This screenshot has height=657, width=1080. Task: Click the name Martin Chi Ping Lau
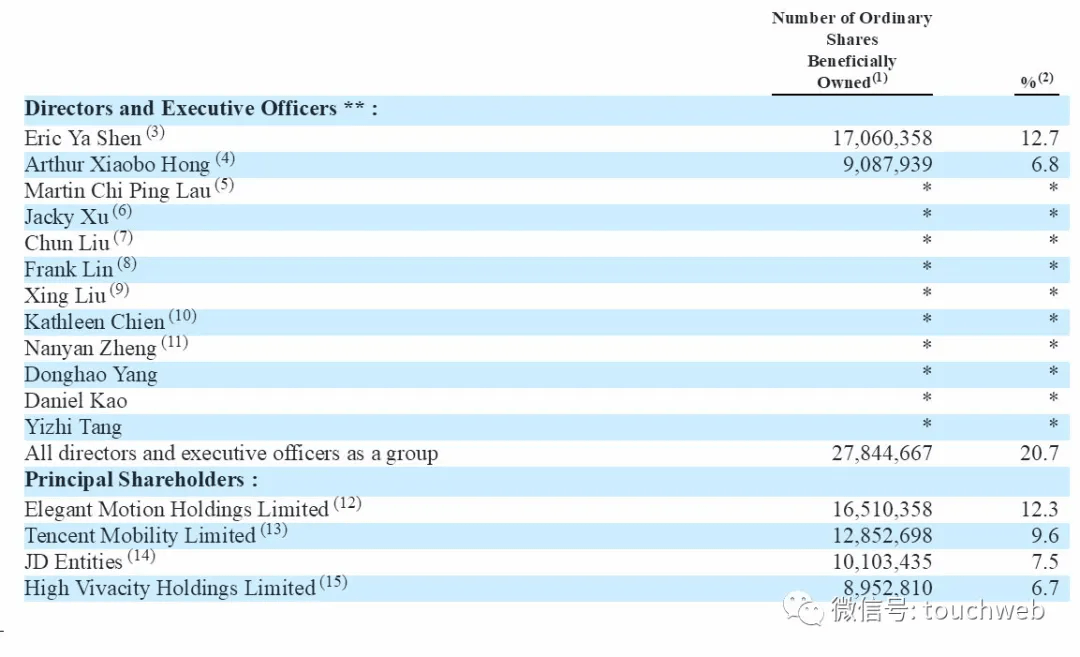tap(117, 191)
